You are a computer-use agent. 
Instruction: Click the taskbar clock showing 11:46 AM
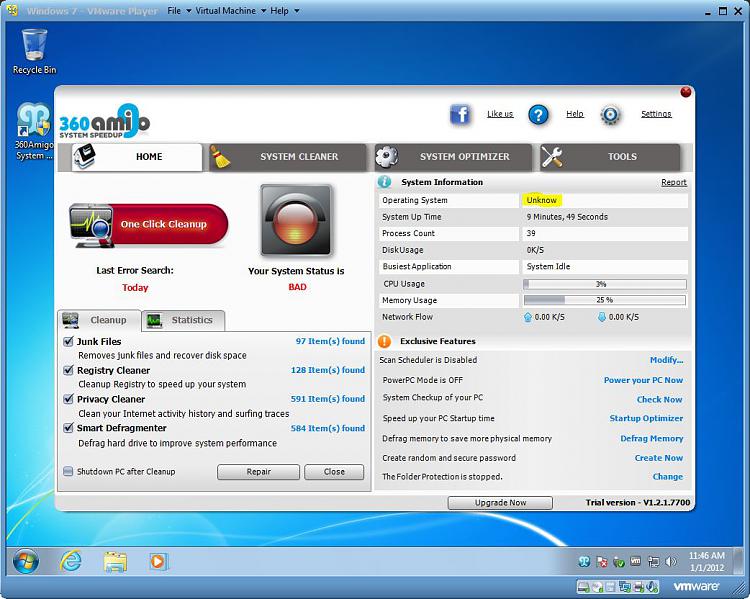point(706,562)
